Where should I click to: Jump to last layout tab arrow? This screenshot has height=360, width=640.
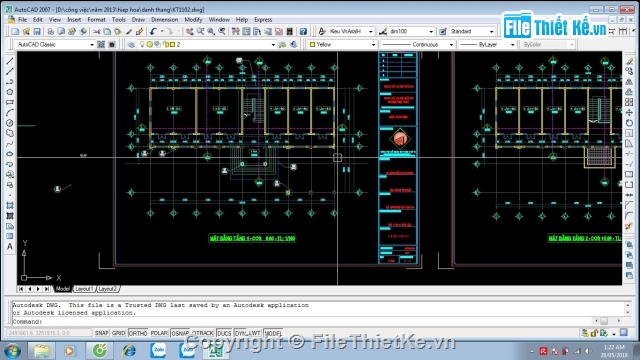47,289
